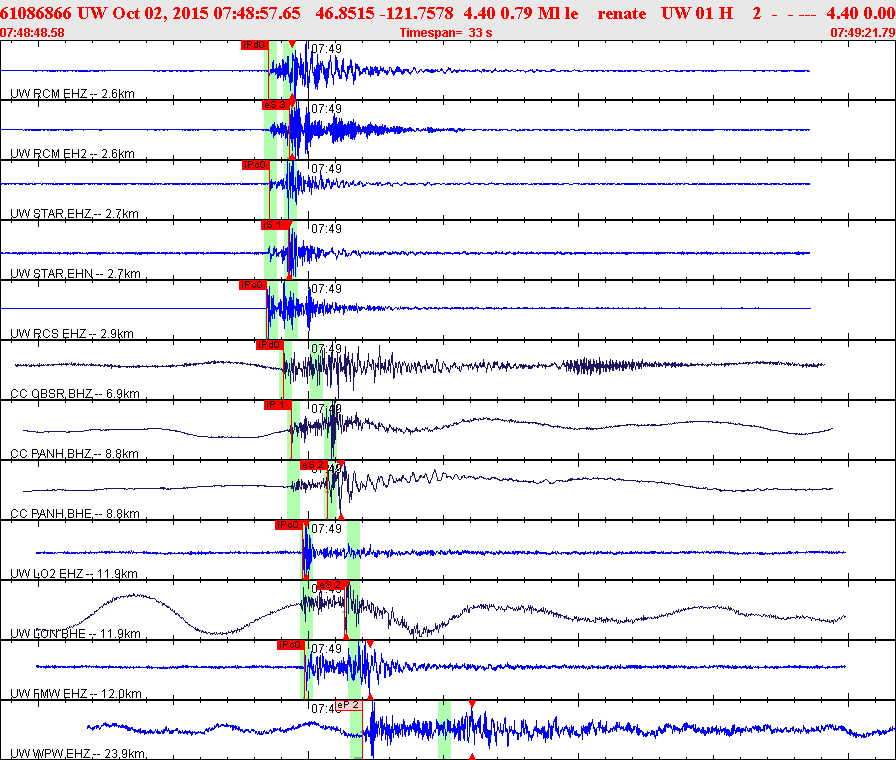The width and height of the screenshot is (896, 760).
Task: Select the 'CC PANH BHZ -- 8.8km' label
Action: (74, 454)
